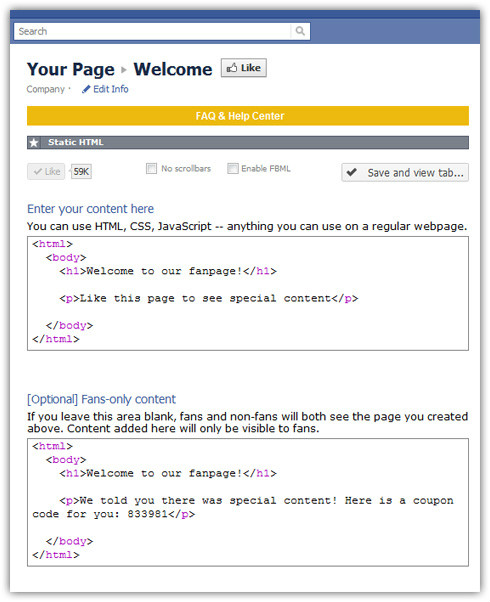The height and width of the screenshot is (602, 490).
Task: Click the Optional Fans-only content heading
Action: pyautogui.click(x=101, y=399)
